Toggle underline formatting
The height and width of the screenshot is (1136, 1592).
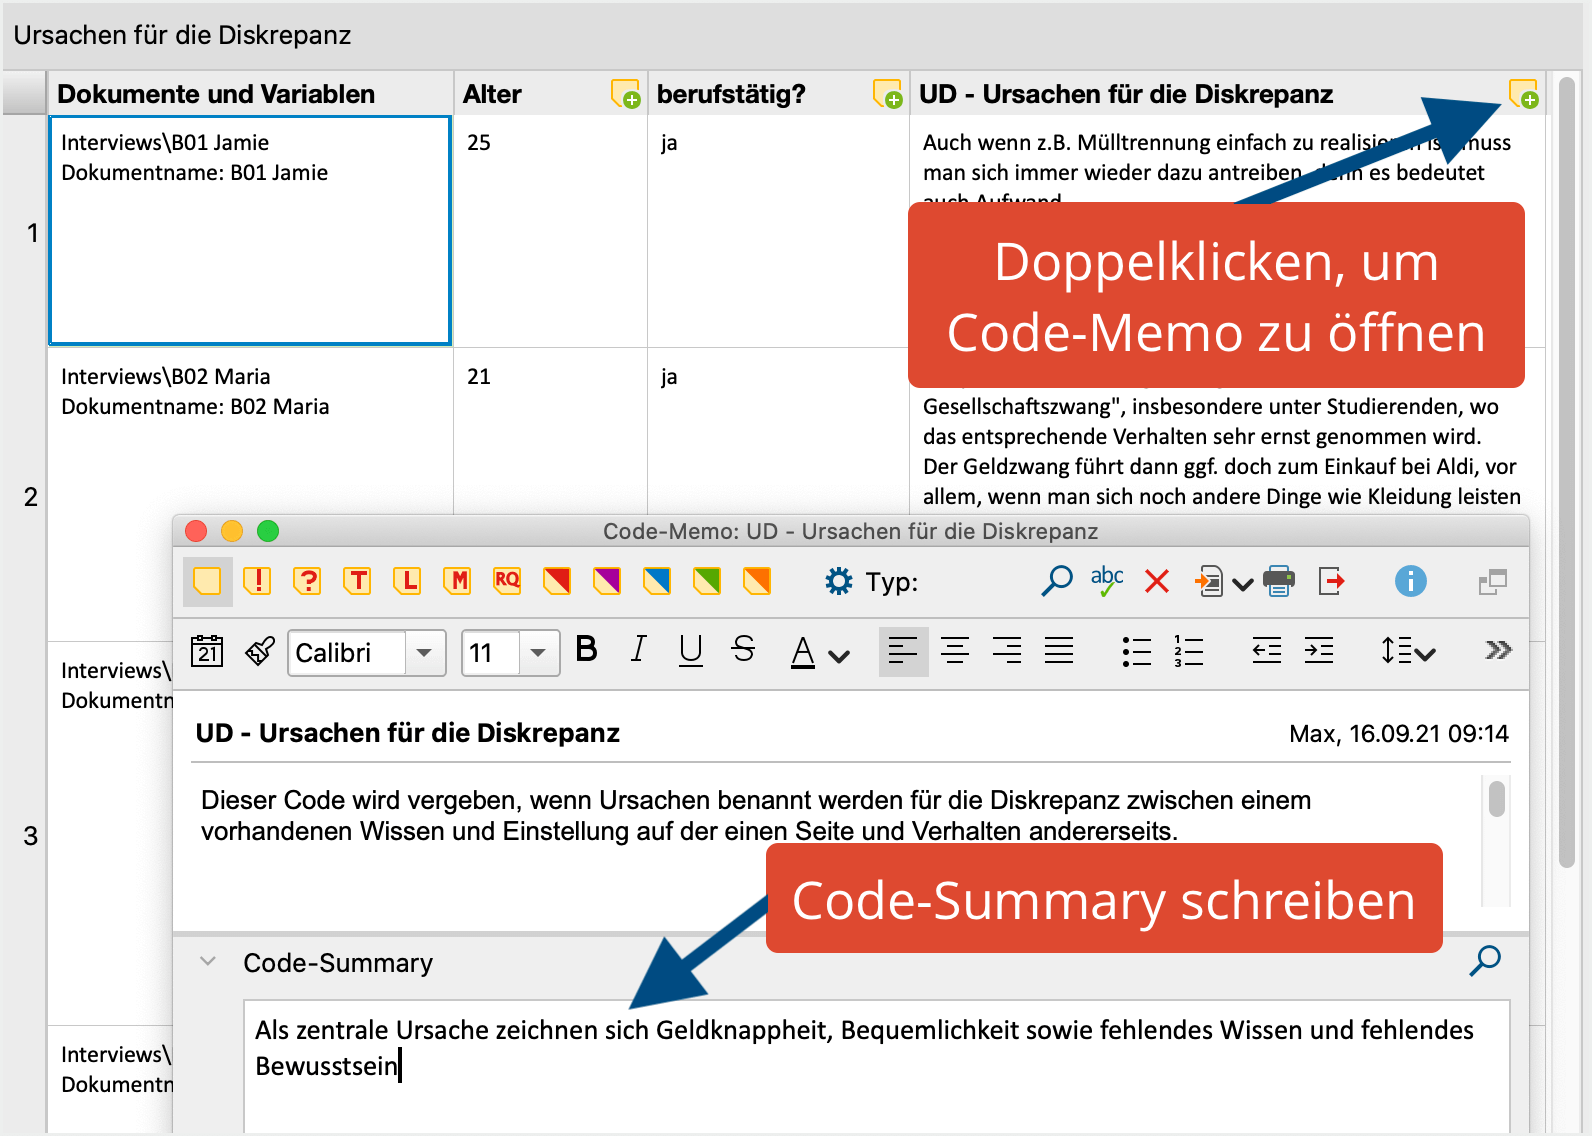click(x=690, y=651)
